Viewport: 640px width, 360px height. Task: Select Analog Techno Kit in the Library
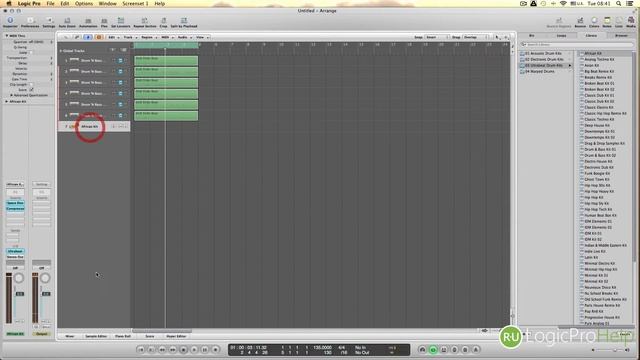click(599, 59)
